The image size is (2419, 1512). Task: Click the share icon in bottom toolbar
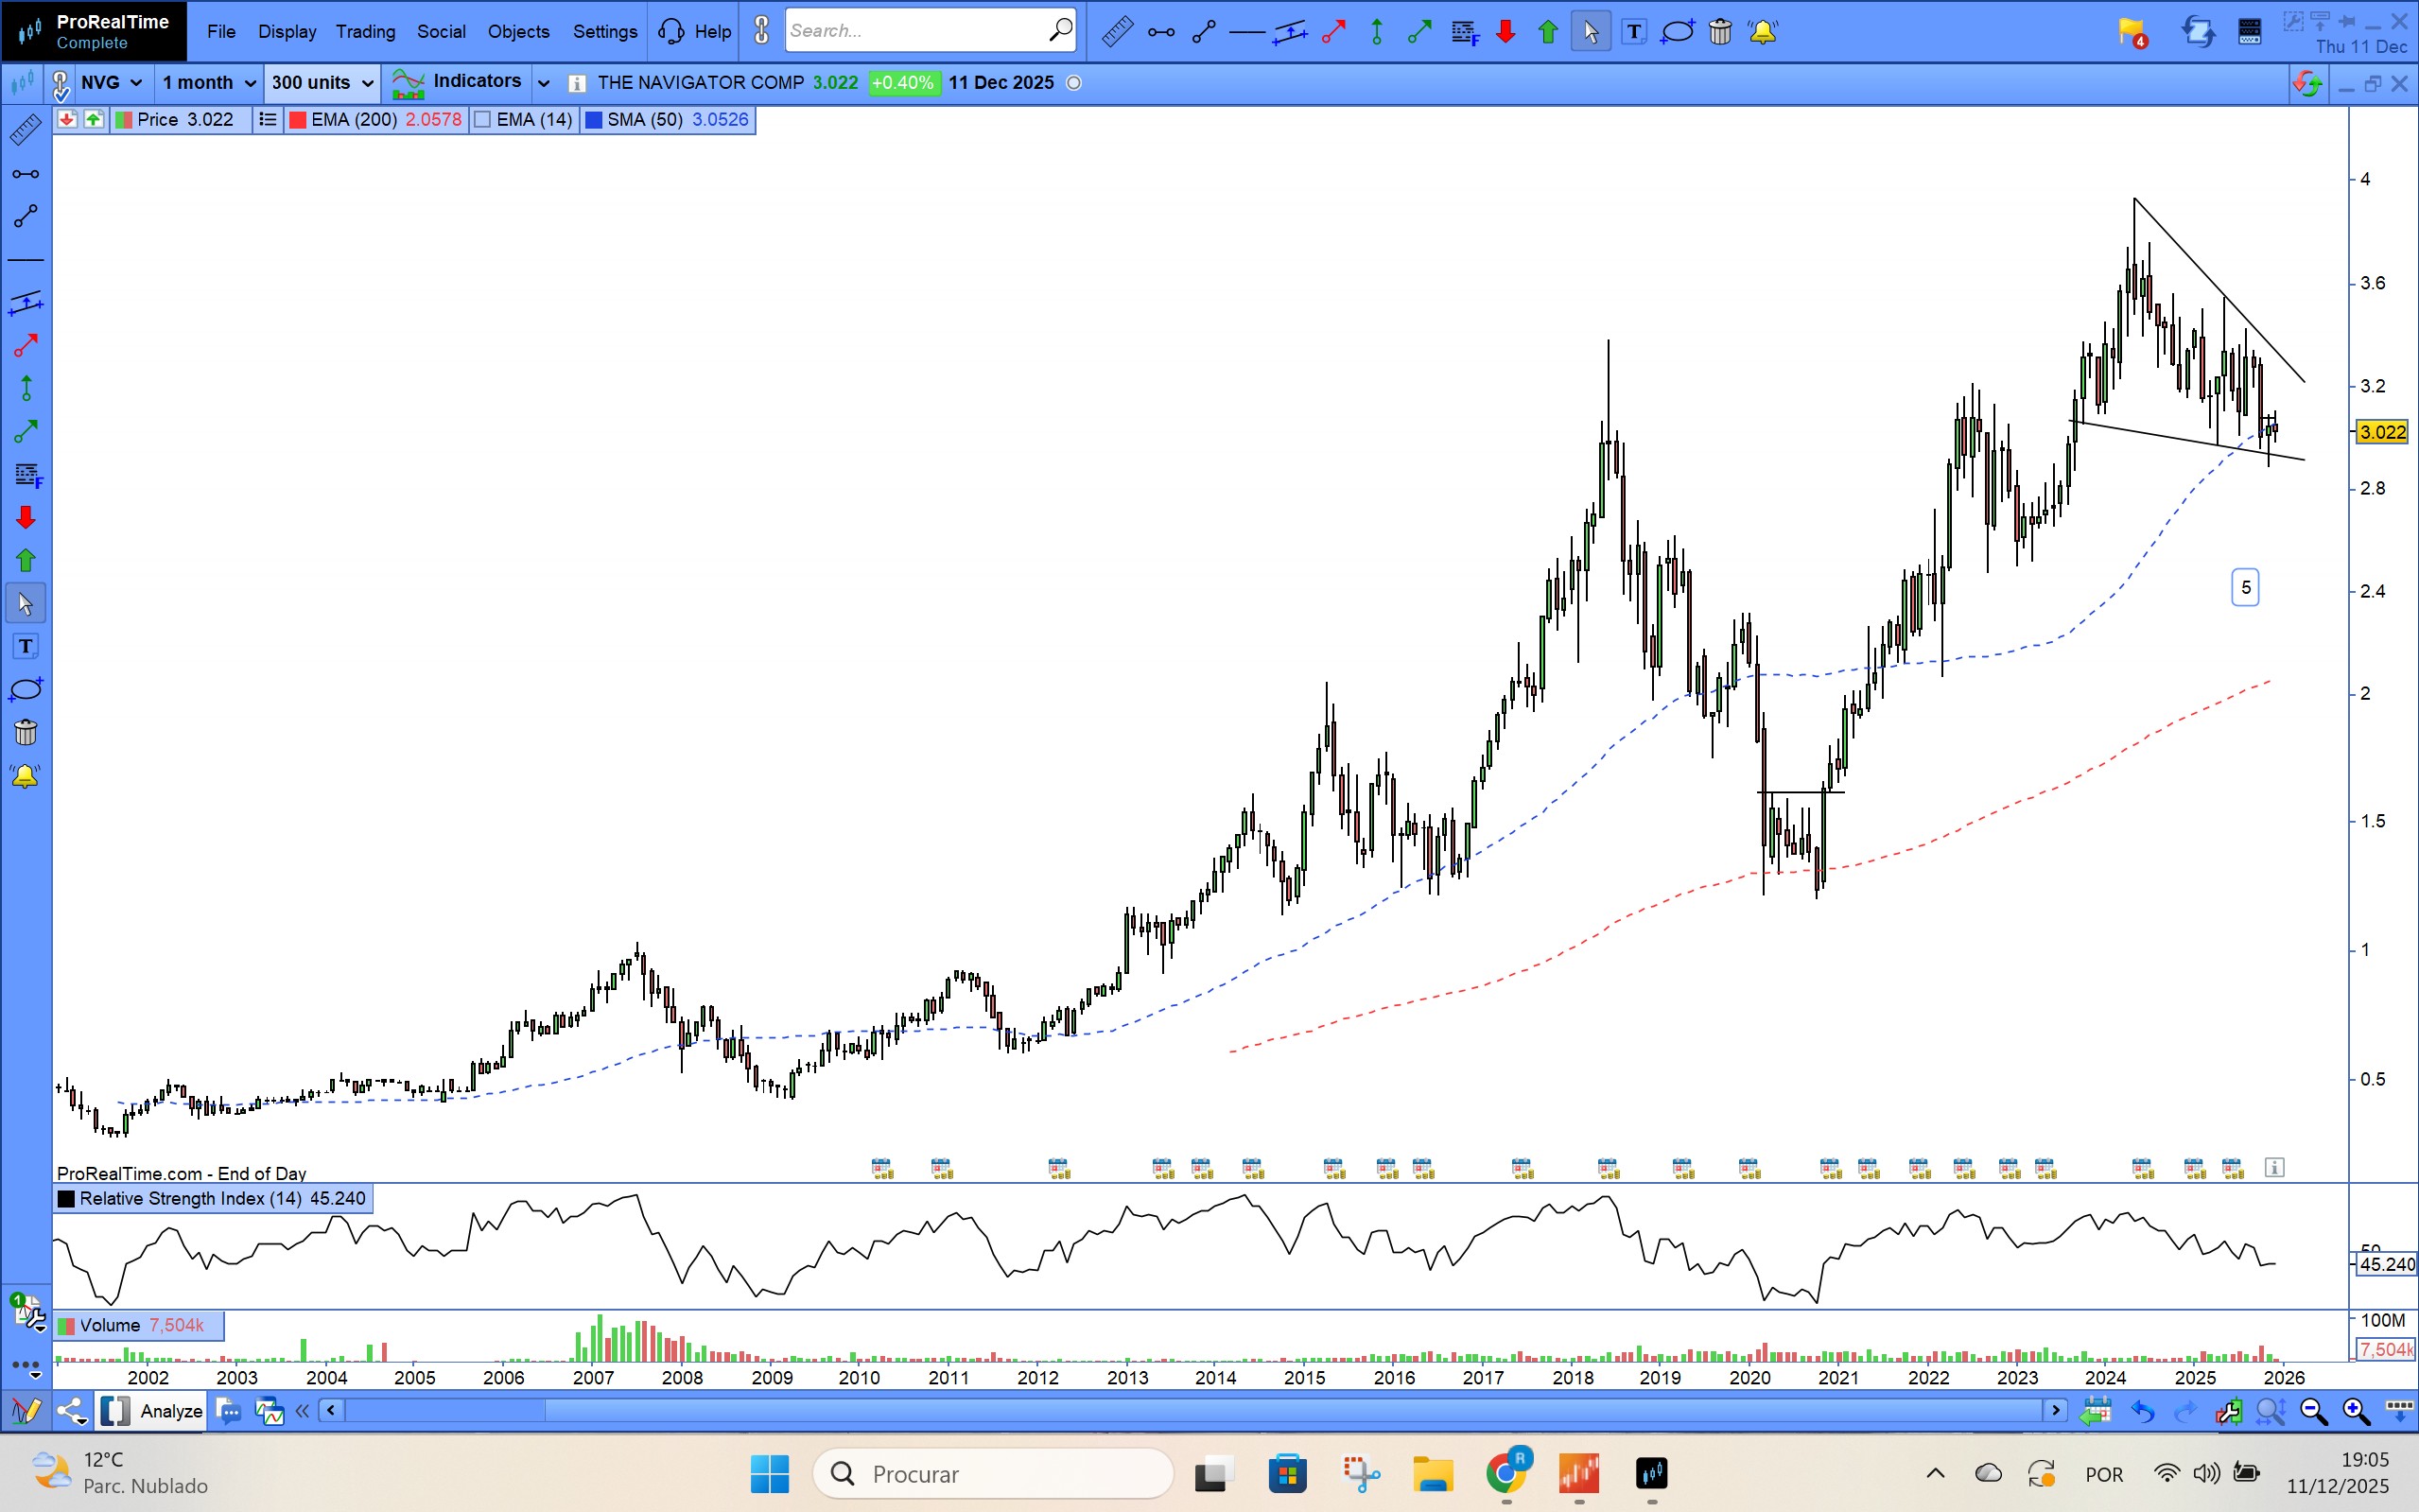click(71, 1411)
